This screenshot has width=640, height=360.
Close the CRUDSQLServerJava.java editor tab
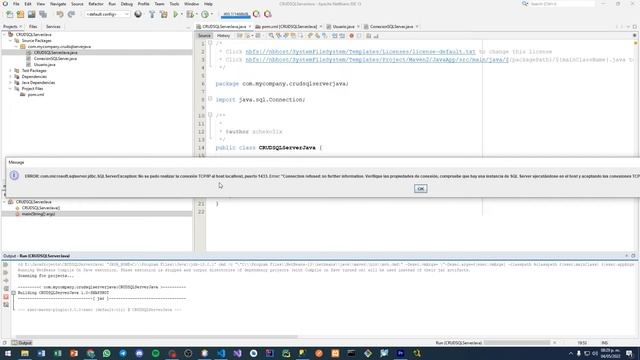coord(250,27)
